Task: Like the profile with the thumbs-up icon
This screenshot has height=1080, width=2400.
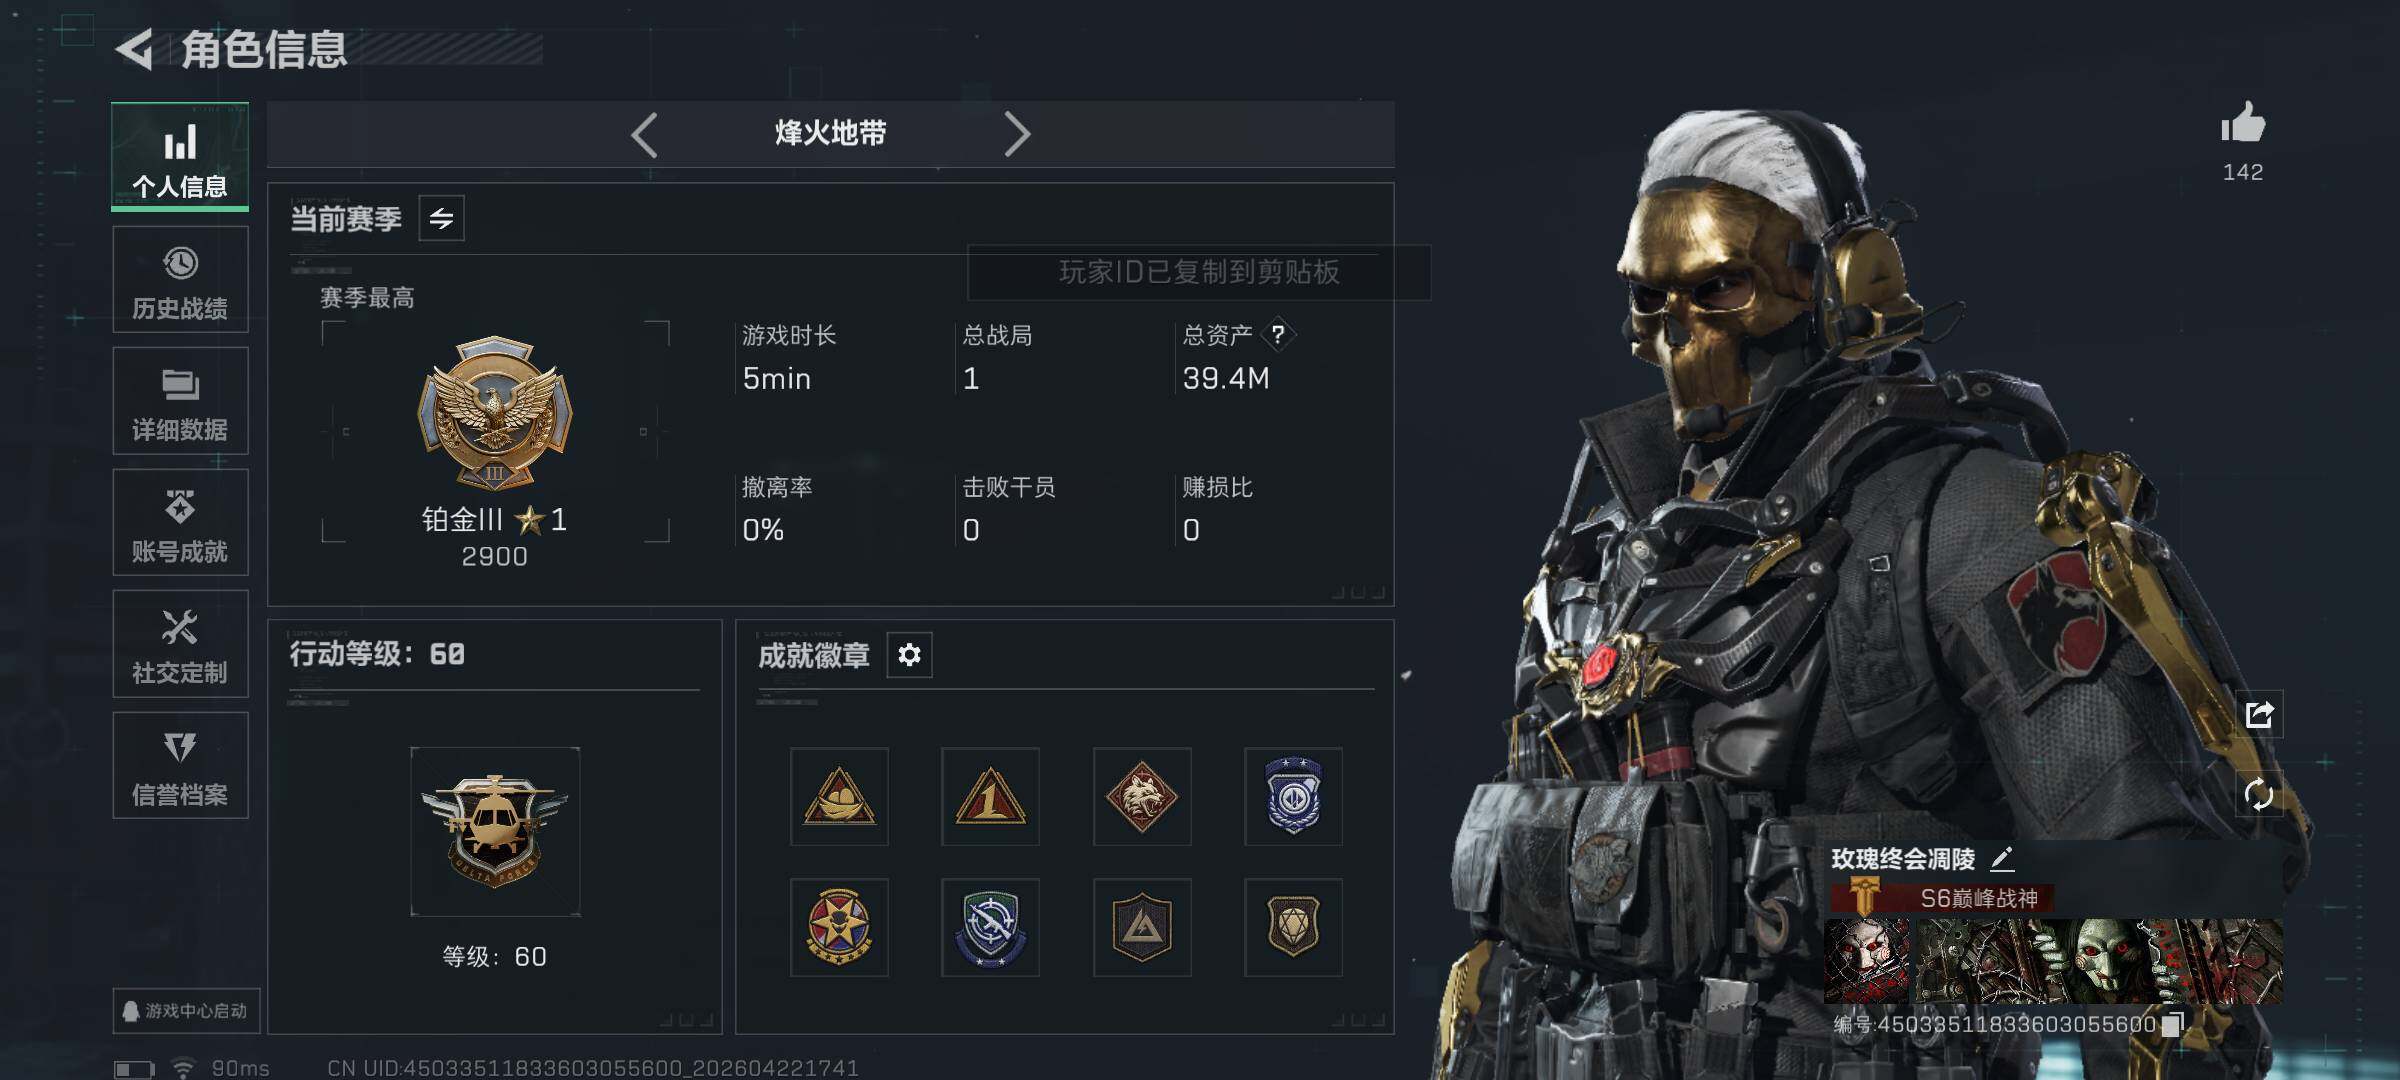Action: click(x=2242, y=124)
